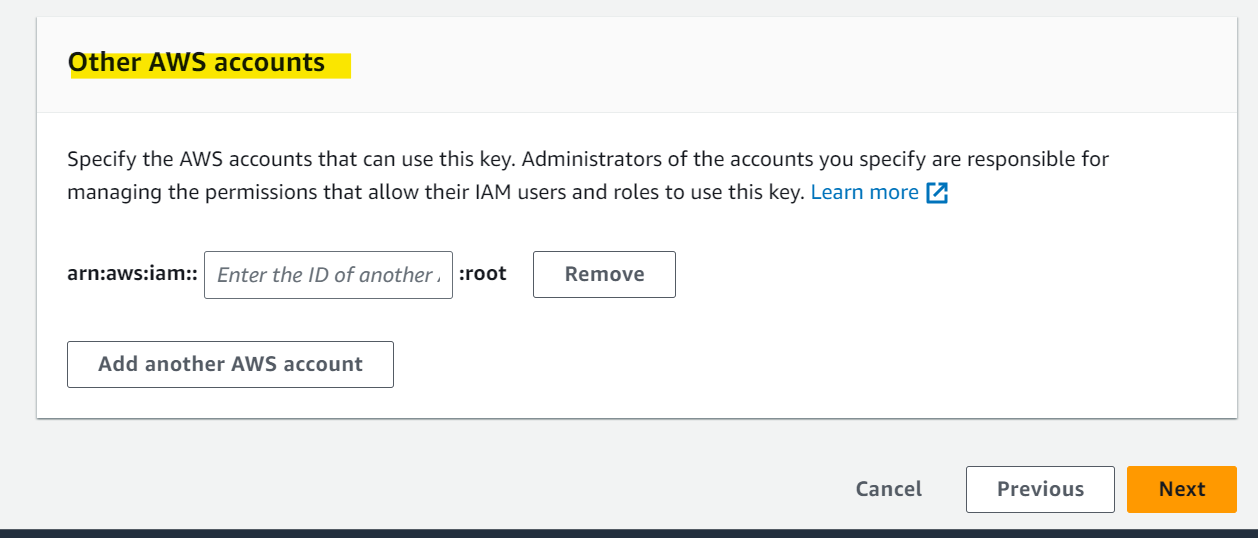Click the :root suffix label
Viewport: 1258px width, 538px height.
click(483, 274)
